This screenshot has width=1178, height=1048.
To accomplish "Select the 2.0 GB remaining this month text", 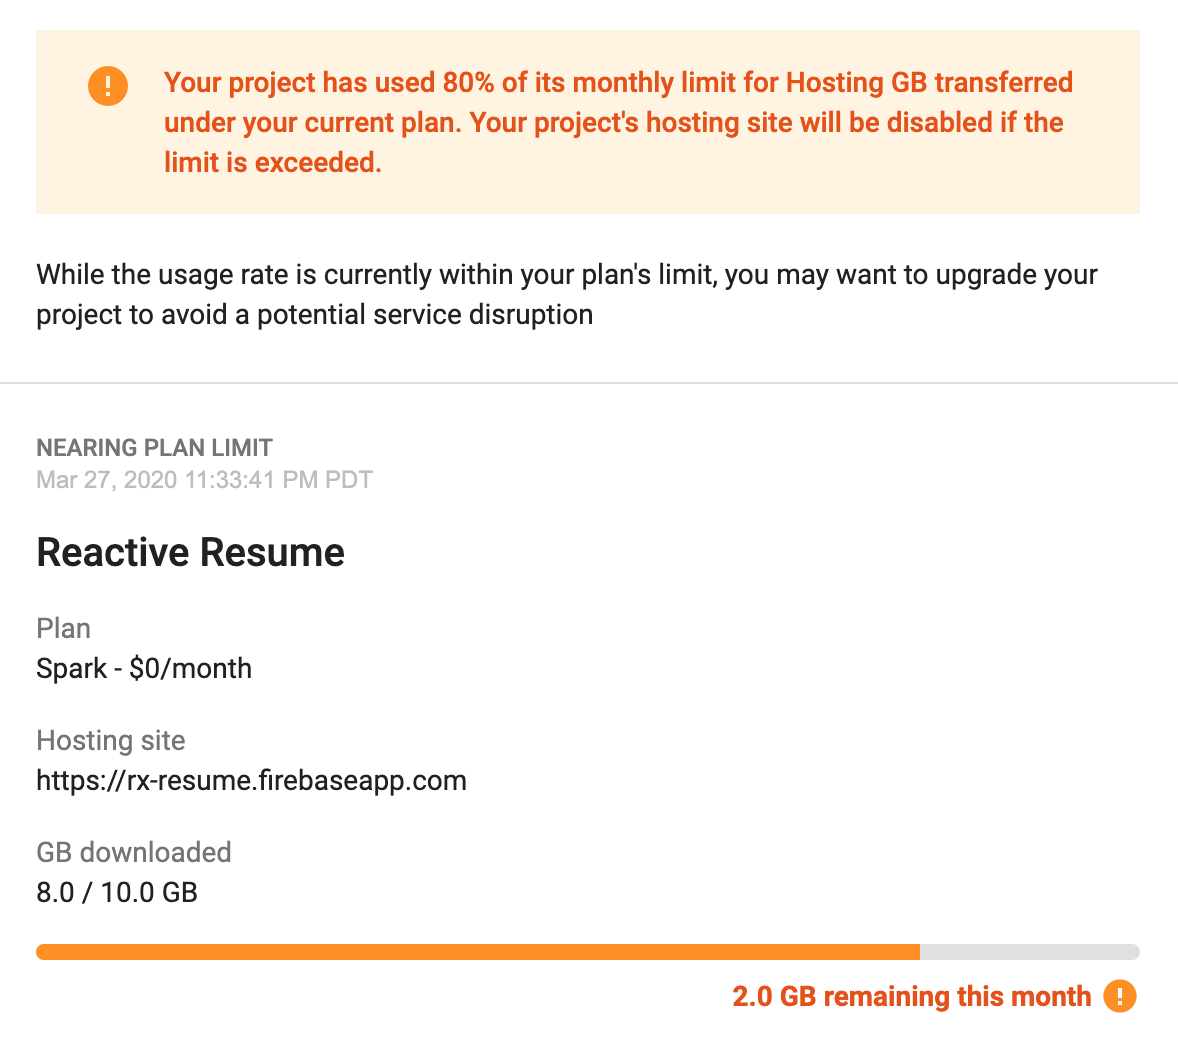I will pos(911,996).
